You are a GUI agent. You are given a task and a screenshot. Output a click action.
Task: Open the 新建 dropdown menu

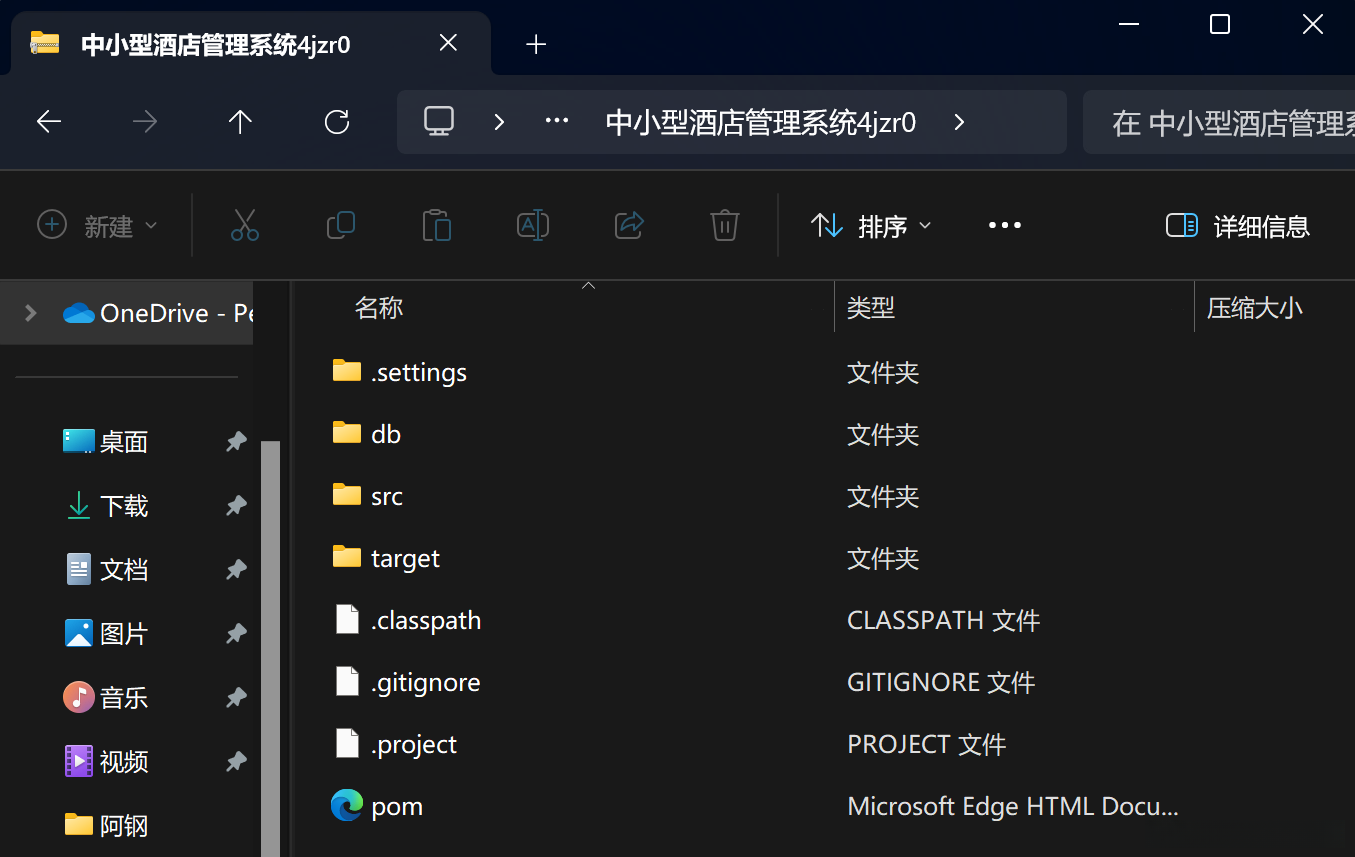pyautogui.click(x=97, y=226)
